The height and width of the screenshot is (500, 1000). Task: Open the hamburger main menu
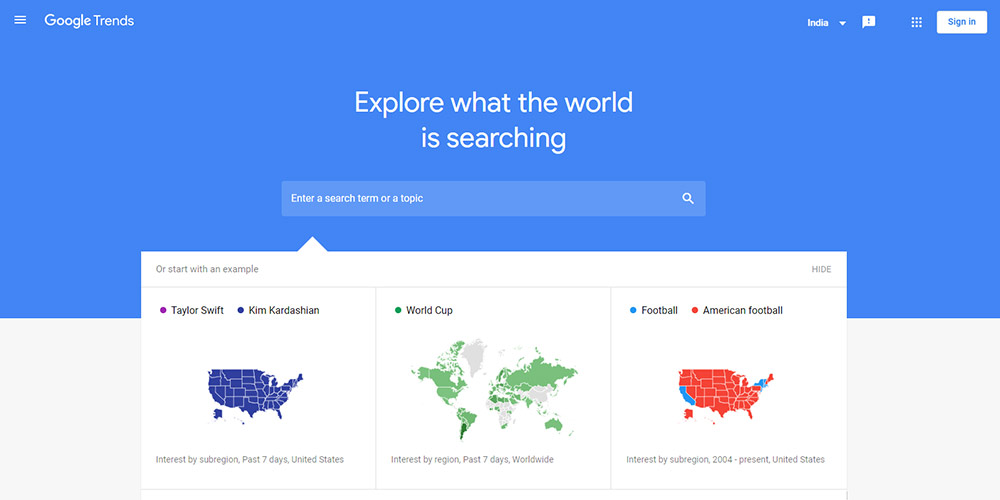pos(20,20)
